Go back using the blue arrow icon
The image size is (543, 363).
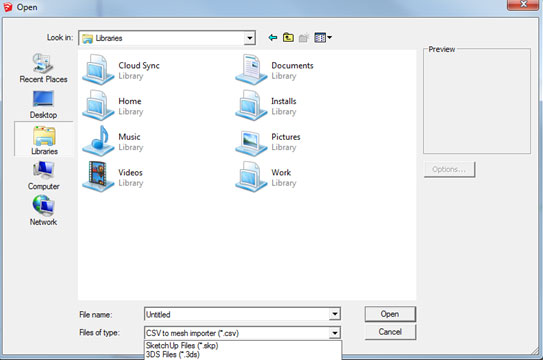click(x=273, y=37)
